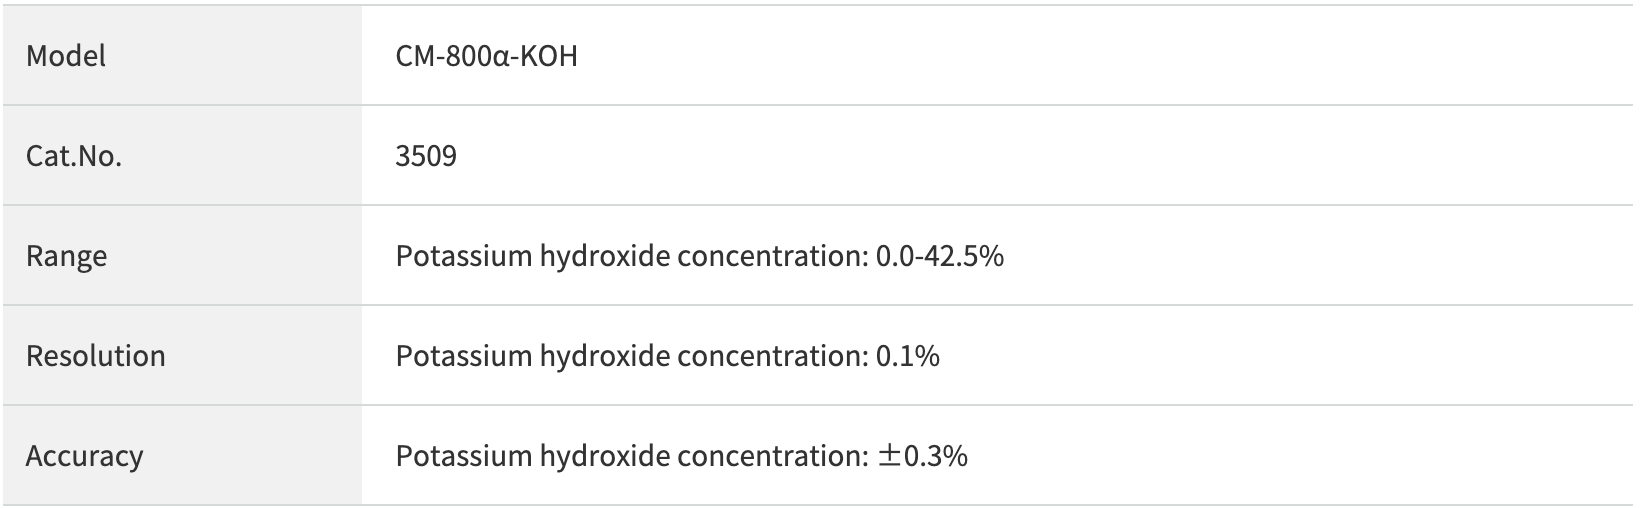The image size is (1642, 508).
Task: Click the 0.1% resolution figure
Action: coord(907,356)
